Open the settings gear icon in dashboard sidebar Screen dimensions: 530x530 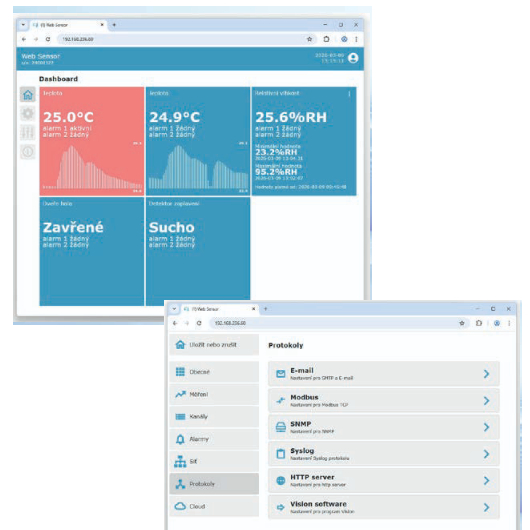click(28, 114)
